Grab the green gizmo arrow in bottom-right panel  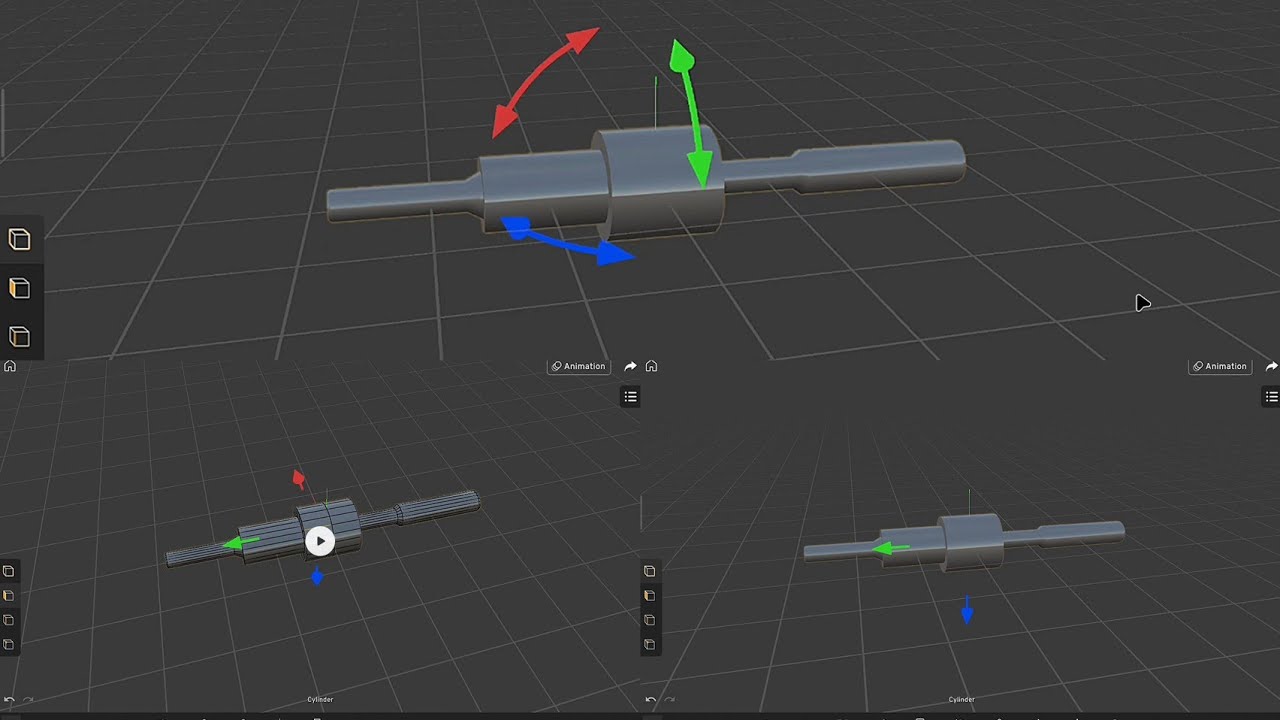pos(889,548)
